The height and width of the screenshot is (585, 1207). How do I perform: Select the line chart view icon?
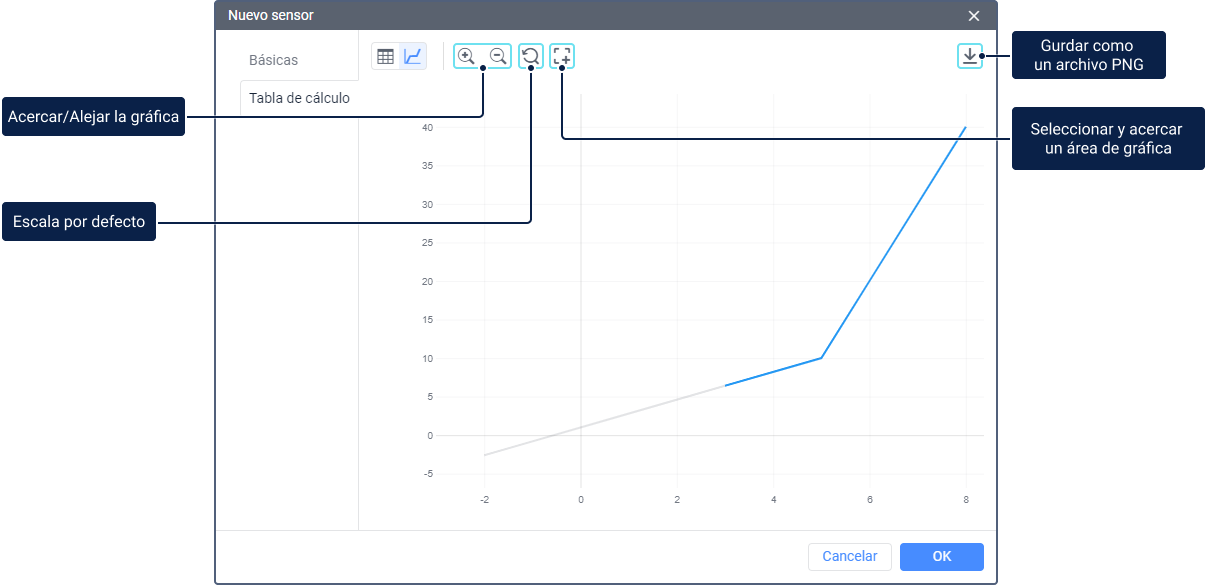(413, 57)
